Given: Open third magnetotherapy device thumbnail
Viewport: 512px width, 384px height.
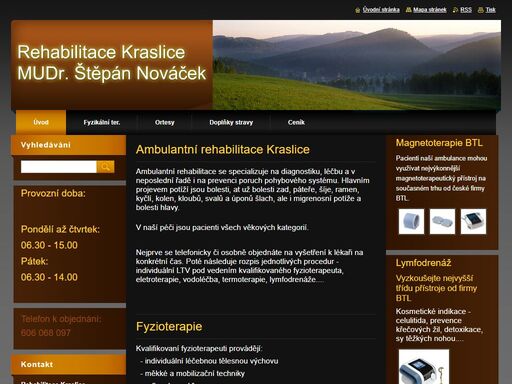Looking at the screenshot, I should coord(473,221).
